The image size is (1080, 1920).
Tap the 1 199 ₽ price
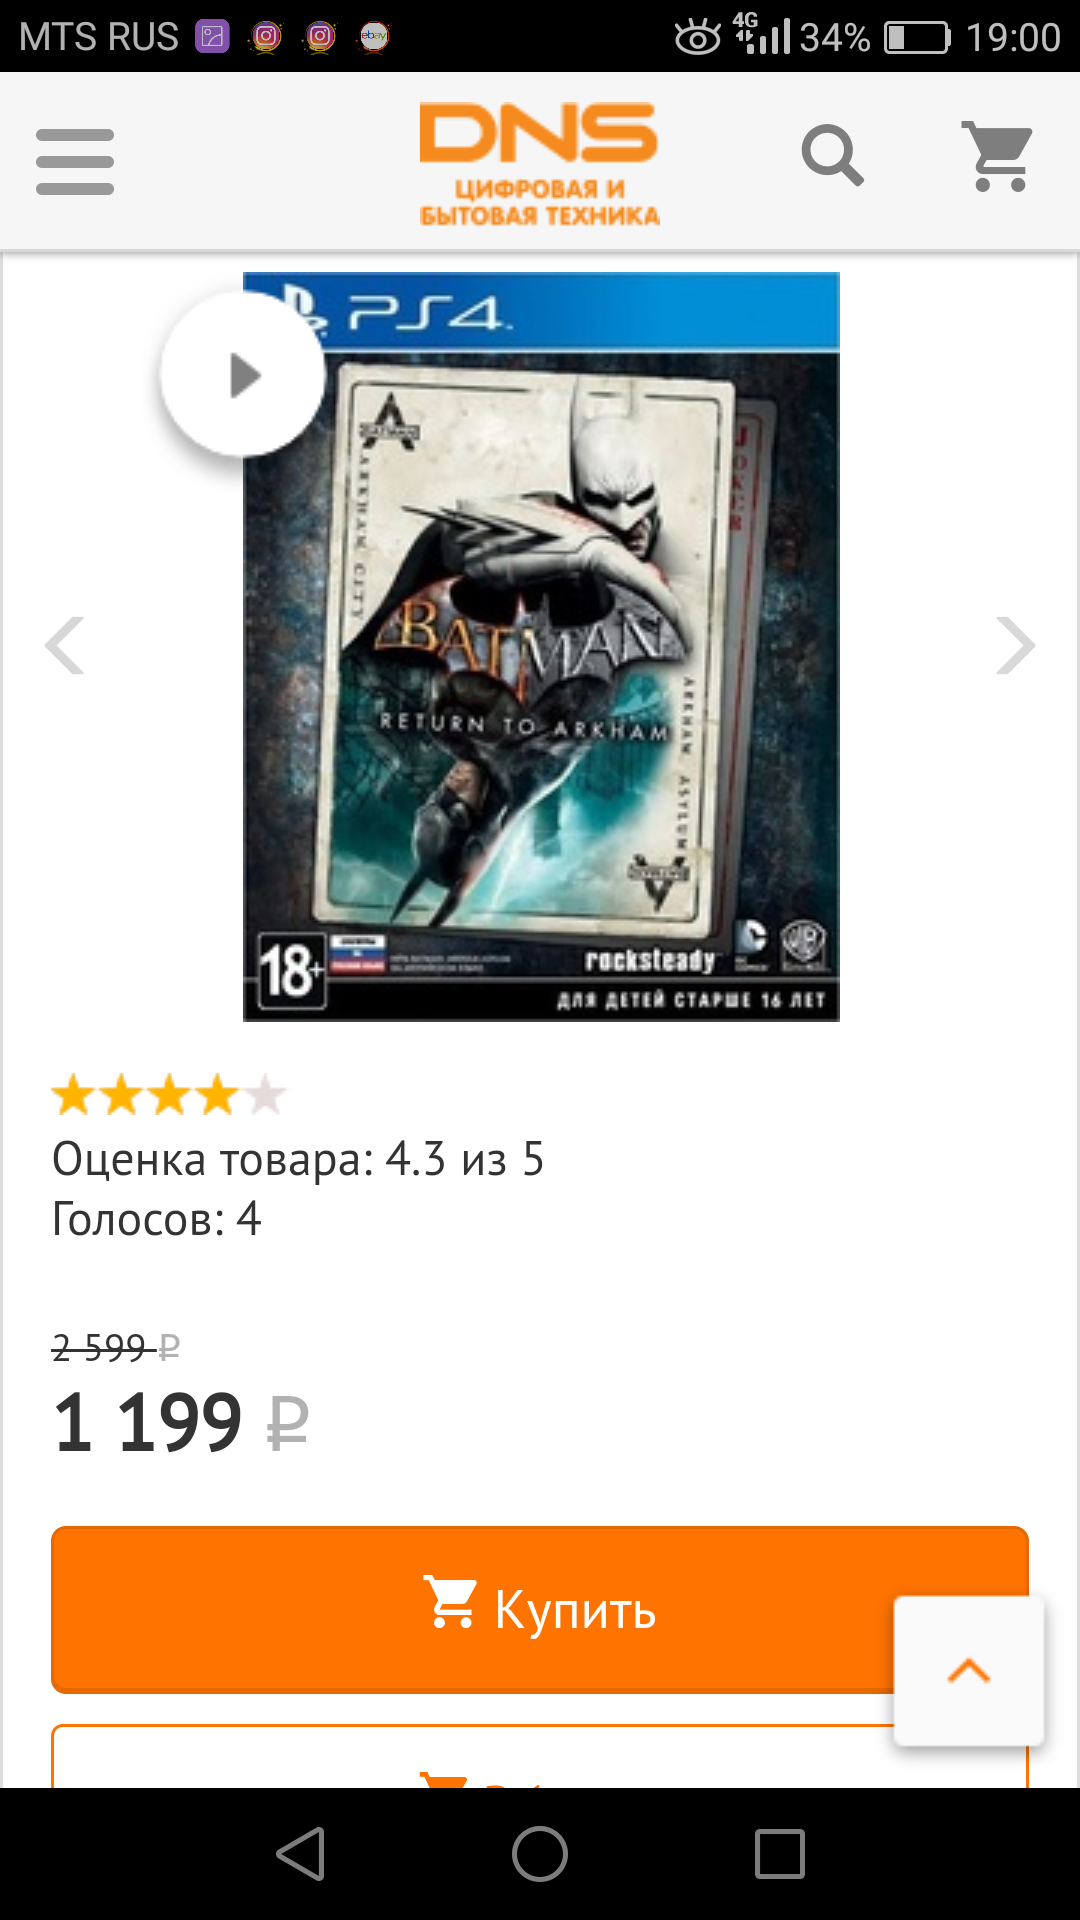point(181,1422)
